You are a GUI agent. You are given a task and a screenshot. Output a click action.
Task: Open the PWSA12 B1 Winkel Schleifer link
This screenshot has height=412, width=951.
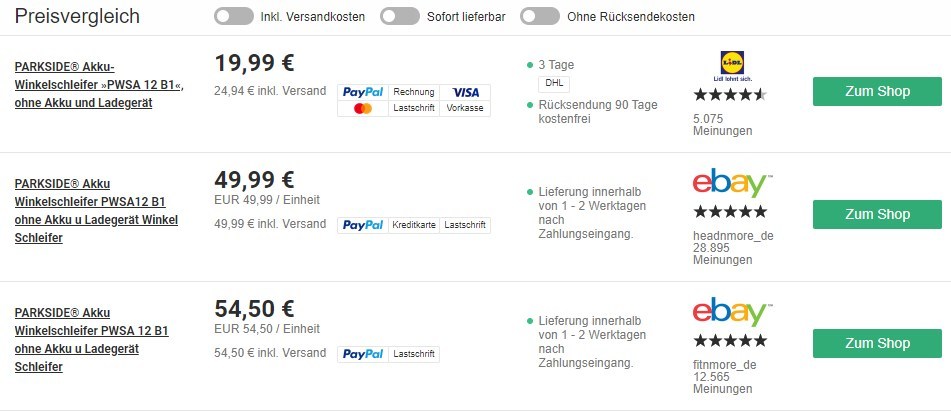(x=96, y=211)
